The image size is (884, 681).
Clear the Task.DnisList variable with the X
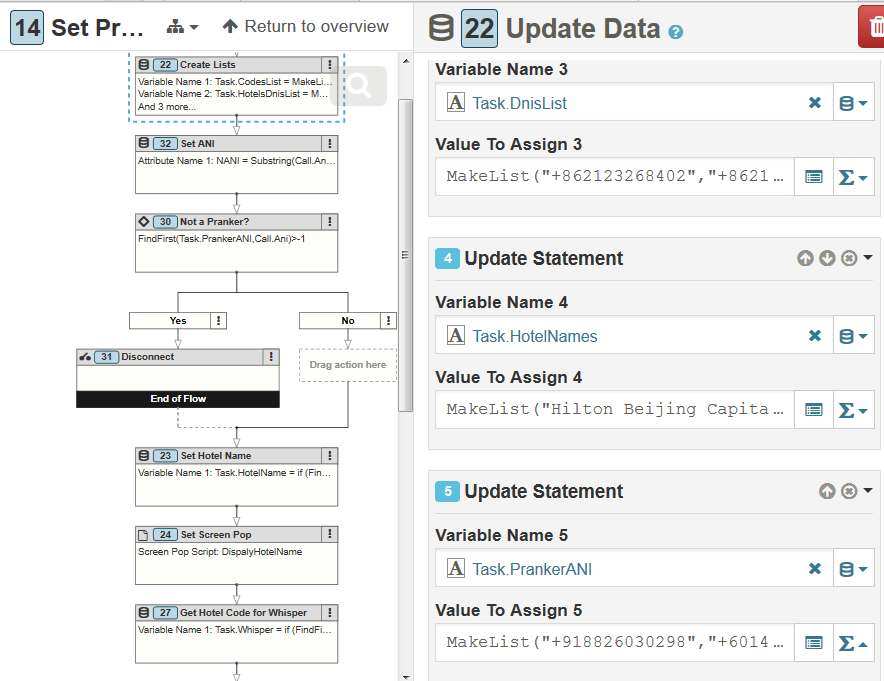[815, 103]
